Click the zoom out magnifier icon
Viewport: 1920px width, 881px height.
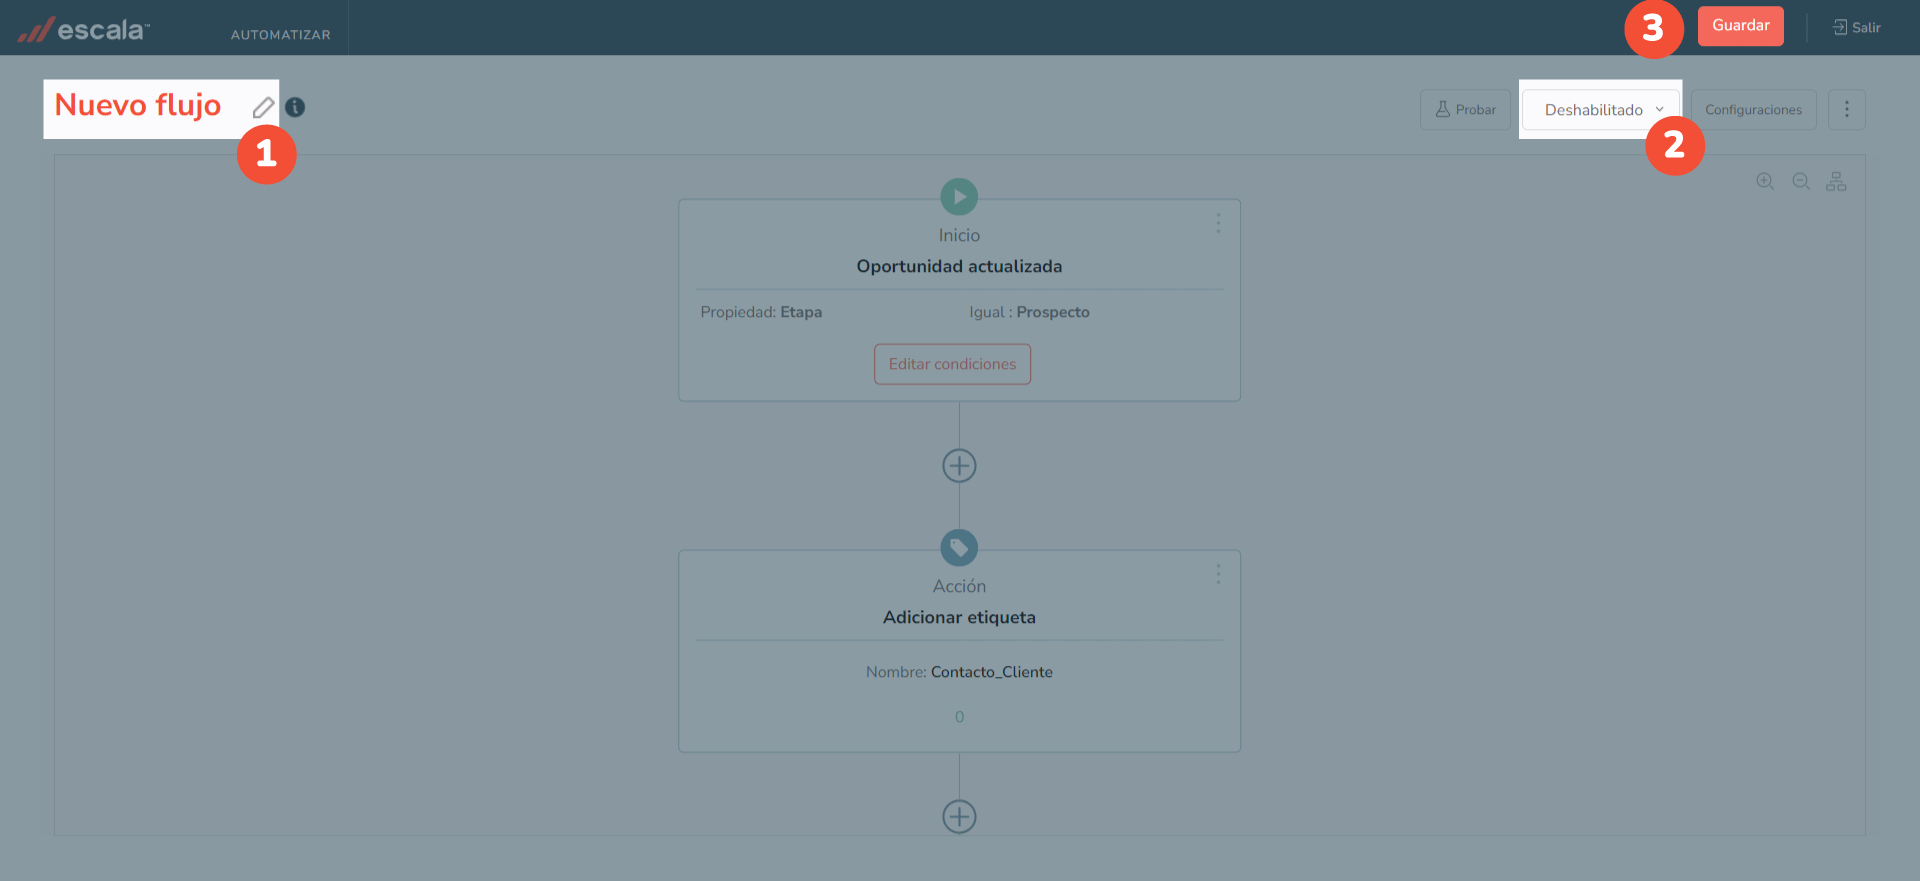click(x=1801, y=181)
